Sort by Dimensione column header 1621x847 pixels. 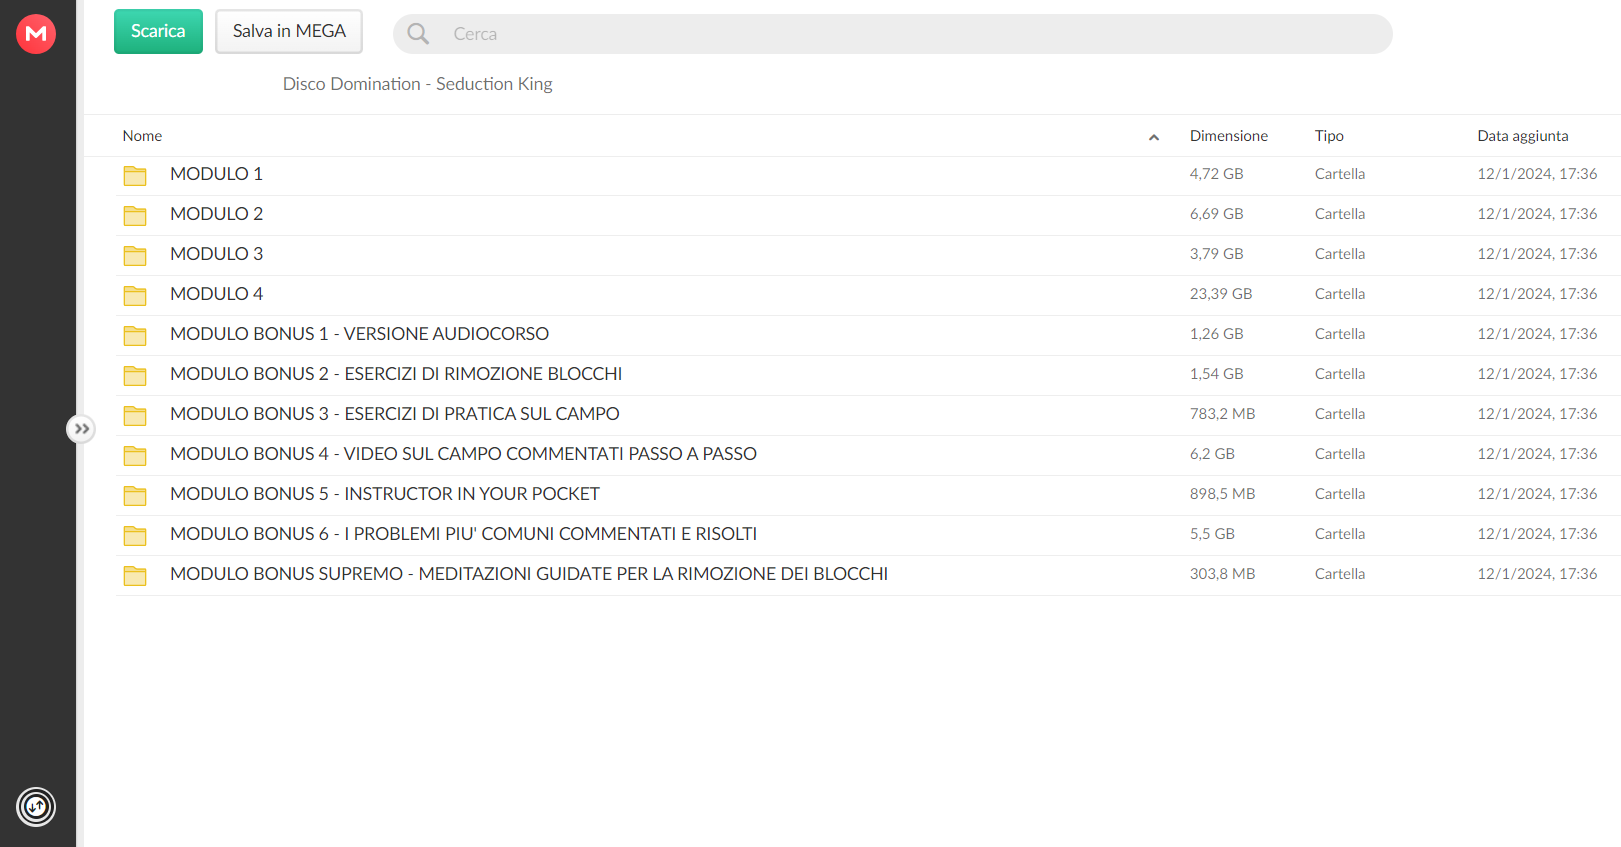[x=1228, y=136]
